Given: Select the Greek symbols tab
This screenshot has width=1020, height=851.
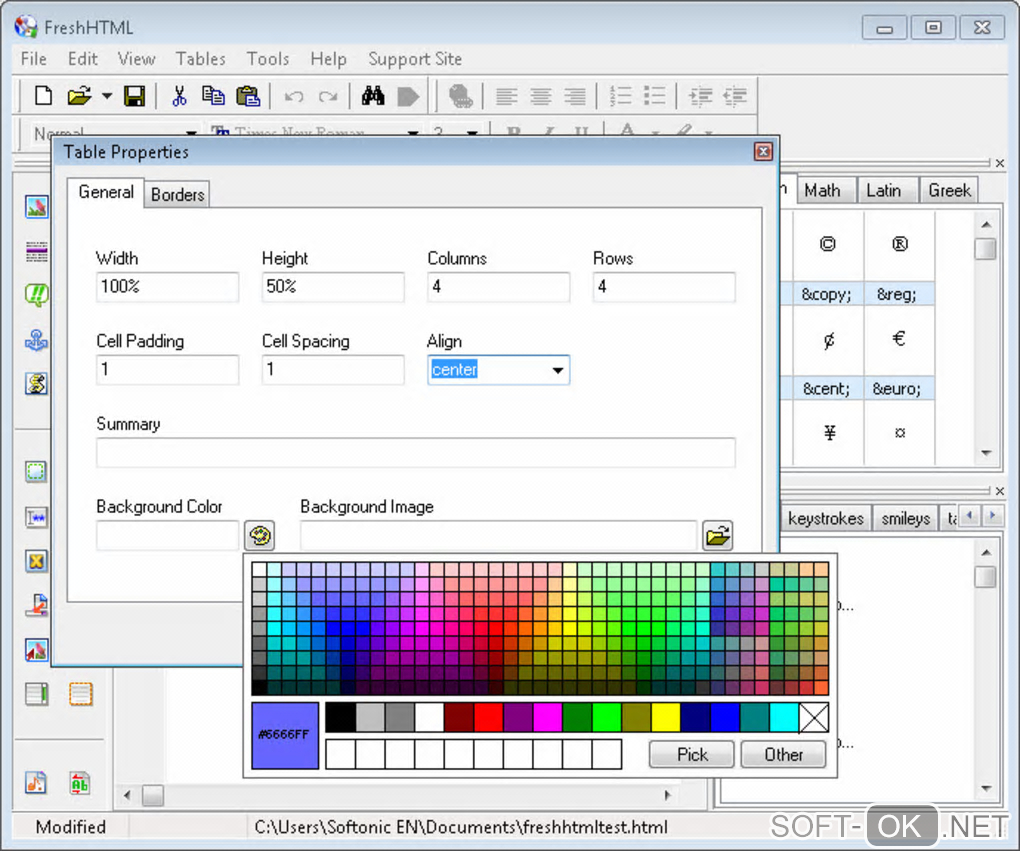Looking at the screenshot, I should point(949,190).
